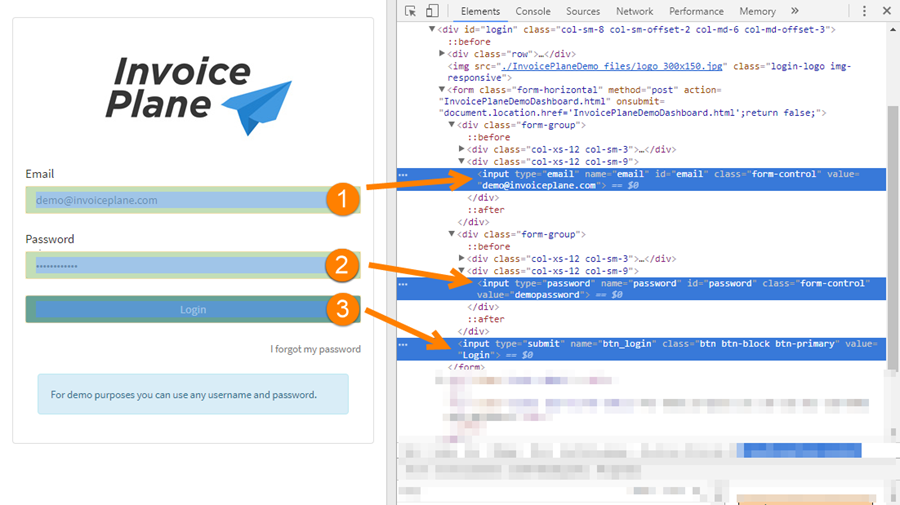This screenshot has height=505, width=900.
Task: Close the DevTools panel with the X
Action: 886,11
